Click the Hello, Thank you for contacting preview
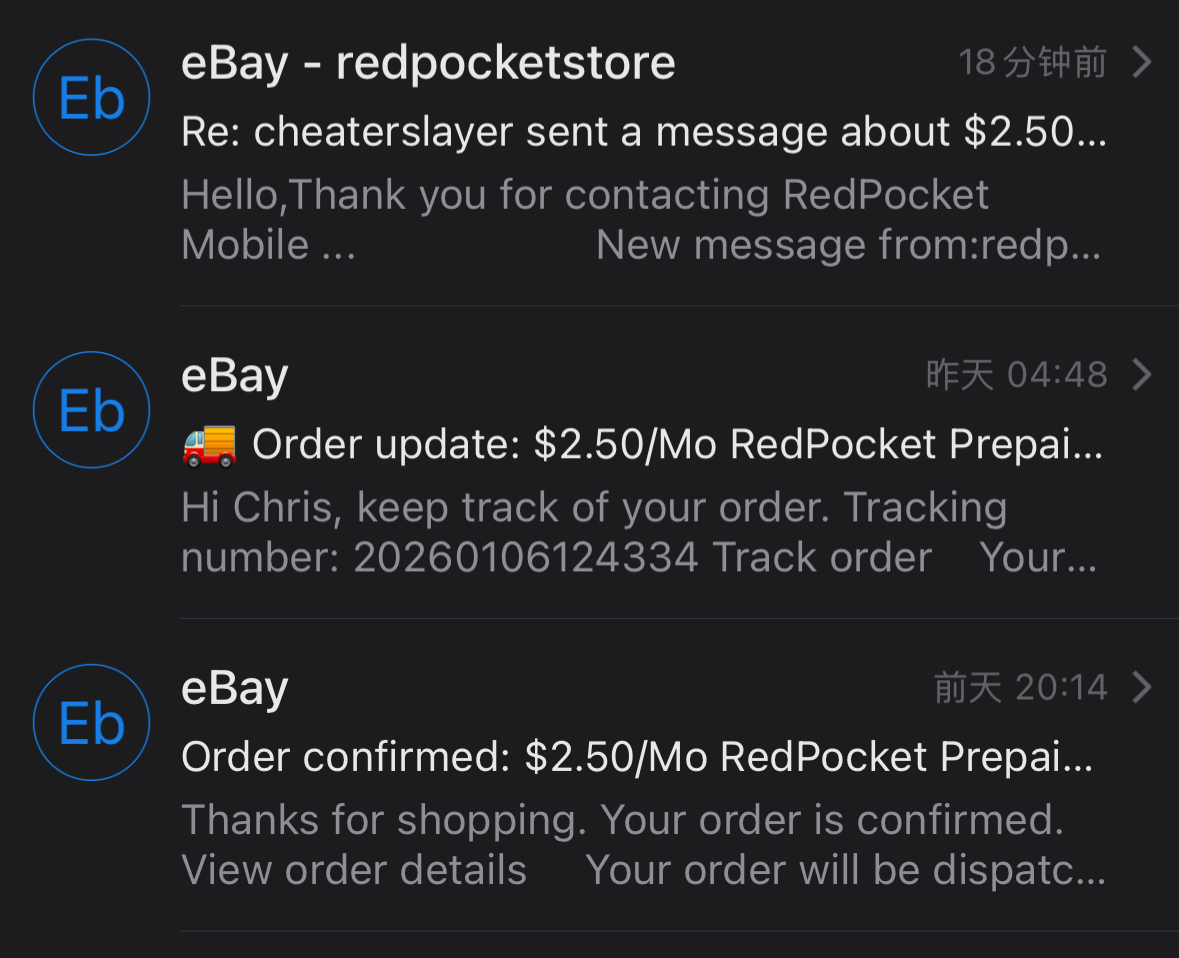The image size is (1179, 958). point(585,195)
